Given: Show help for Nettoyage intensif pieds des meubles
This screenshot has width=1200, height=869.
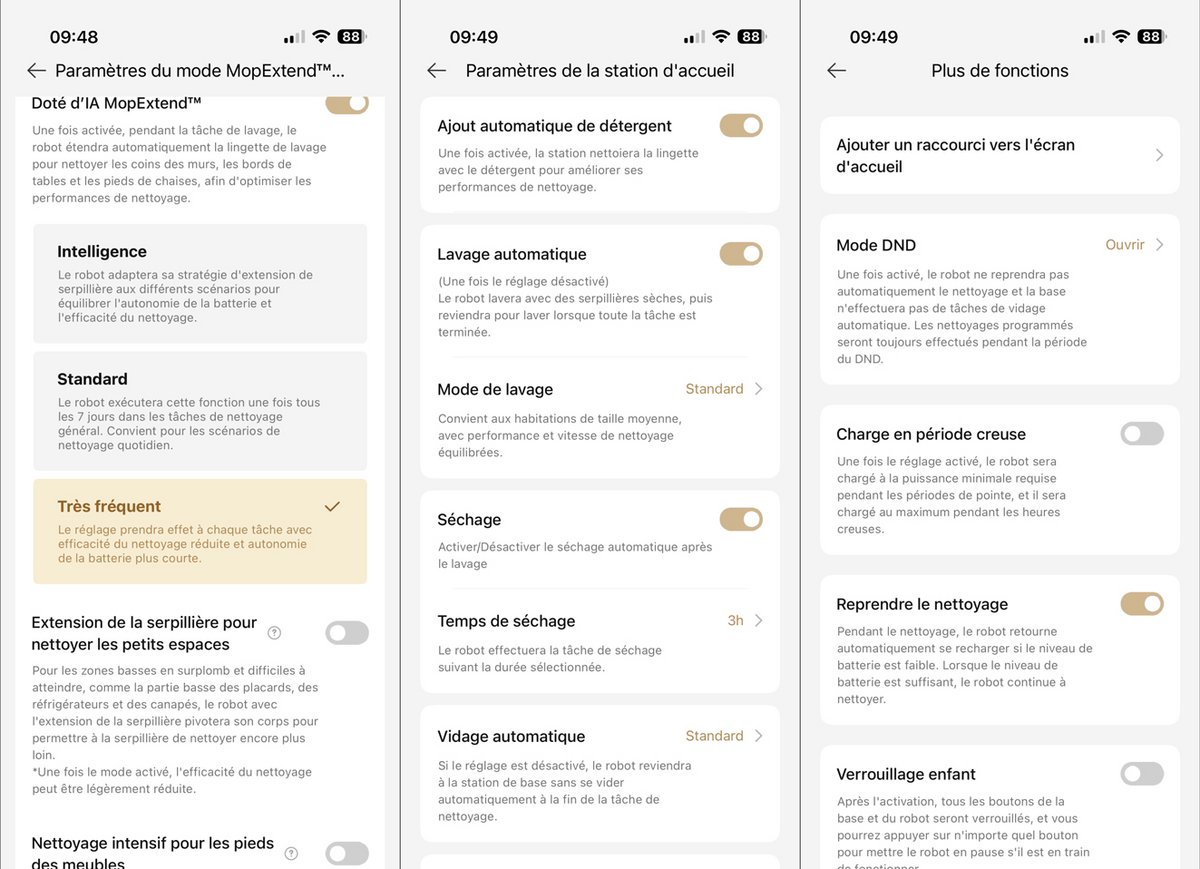Looking at the screenshot, I should click(291, 853).
